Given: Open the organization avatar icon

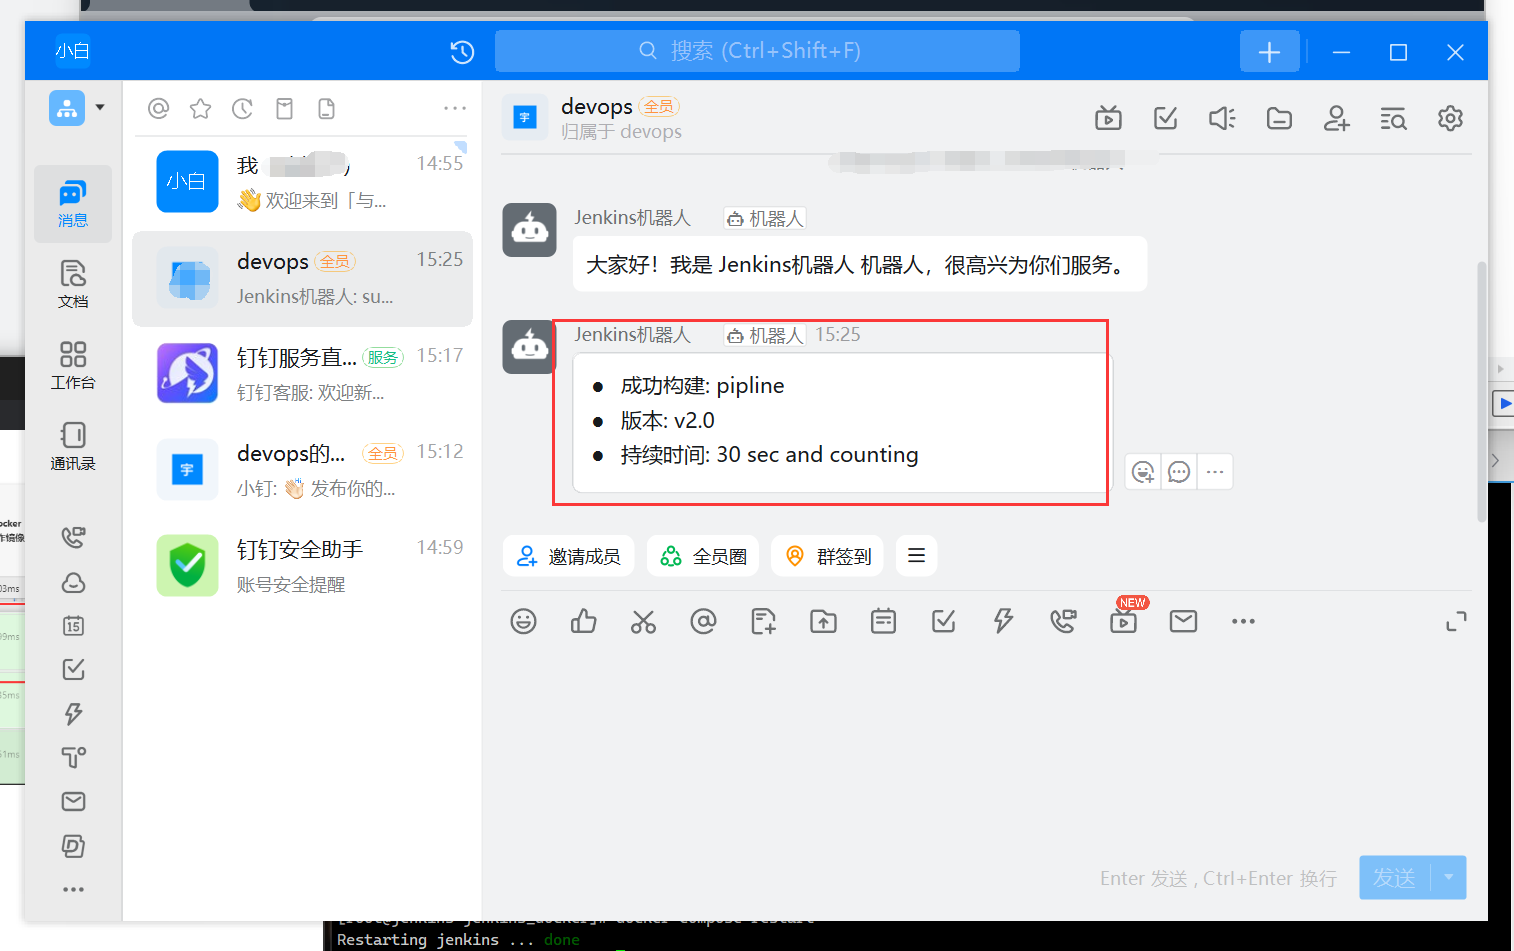Looking at the screenshot, I should coord(67,108).
